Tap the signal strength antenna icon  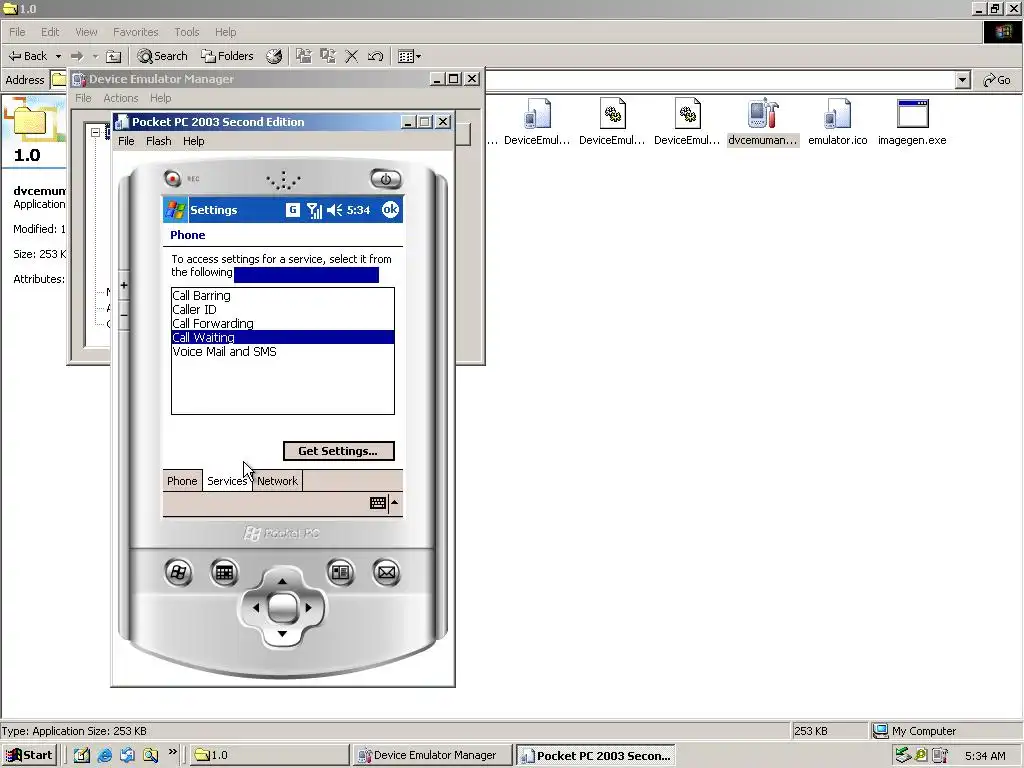click(314, 210)
